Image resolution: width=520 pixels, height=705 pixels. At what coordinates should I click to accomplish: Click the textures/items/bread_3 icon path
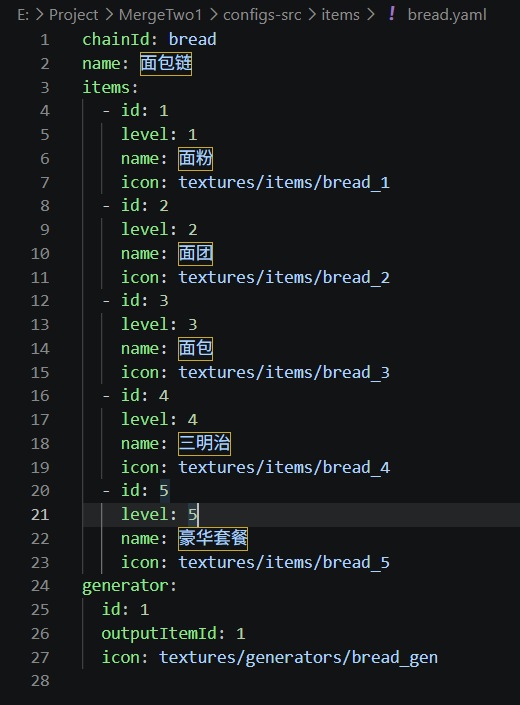284,372
